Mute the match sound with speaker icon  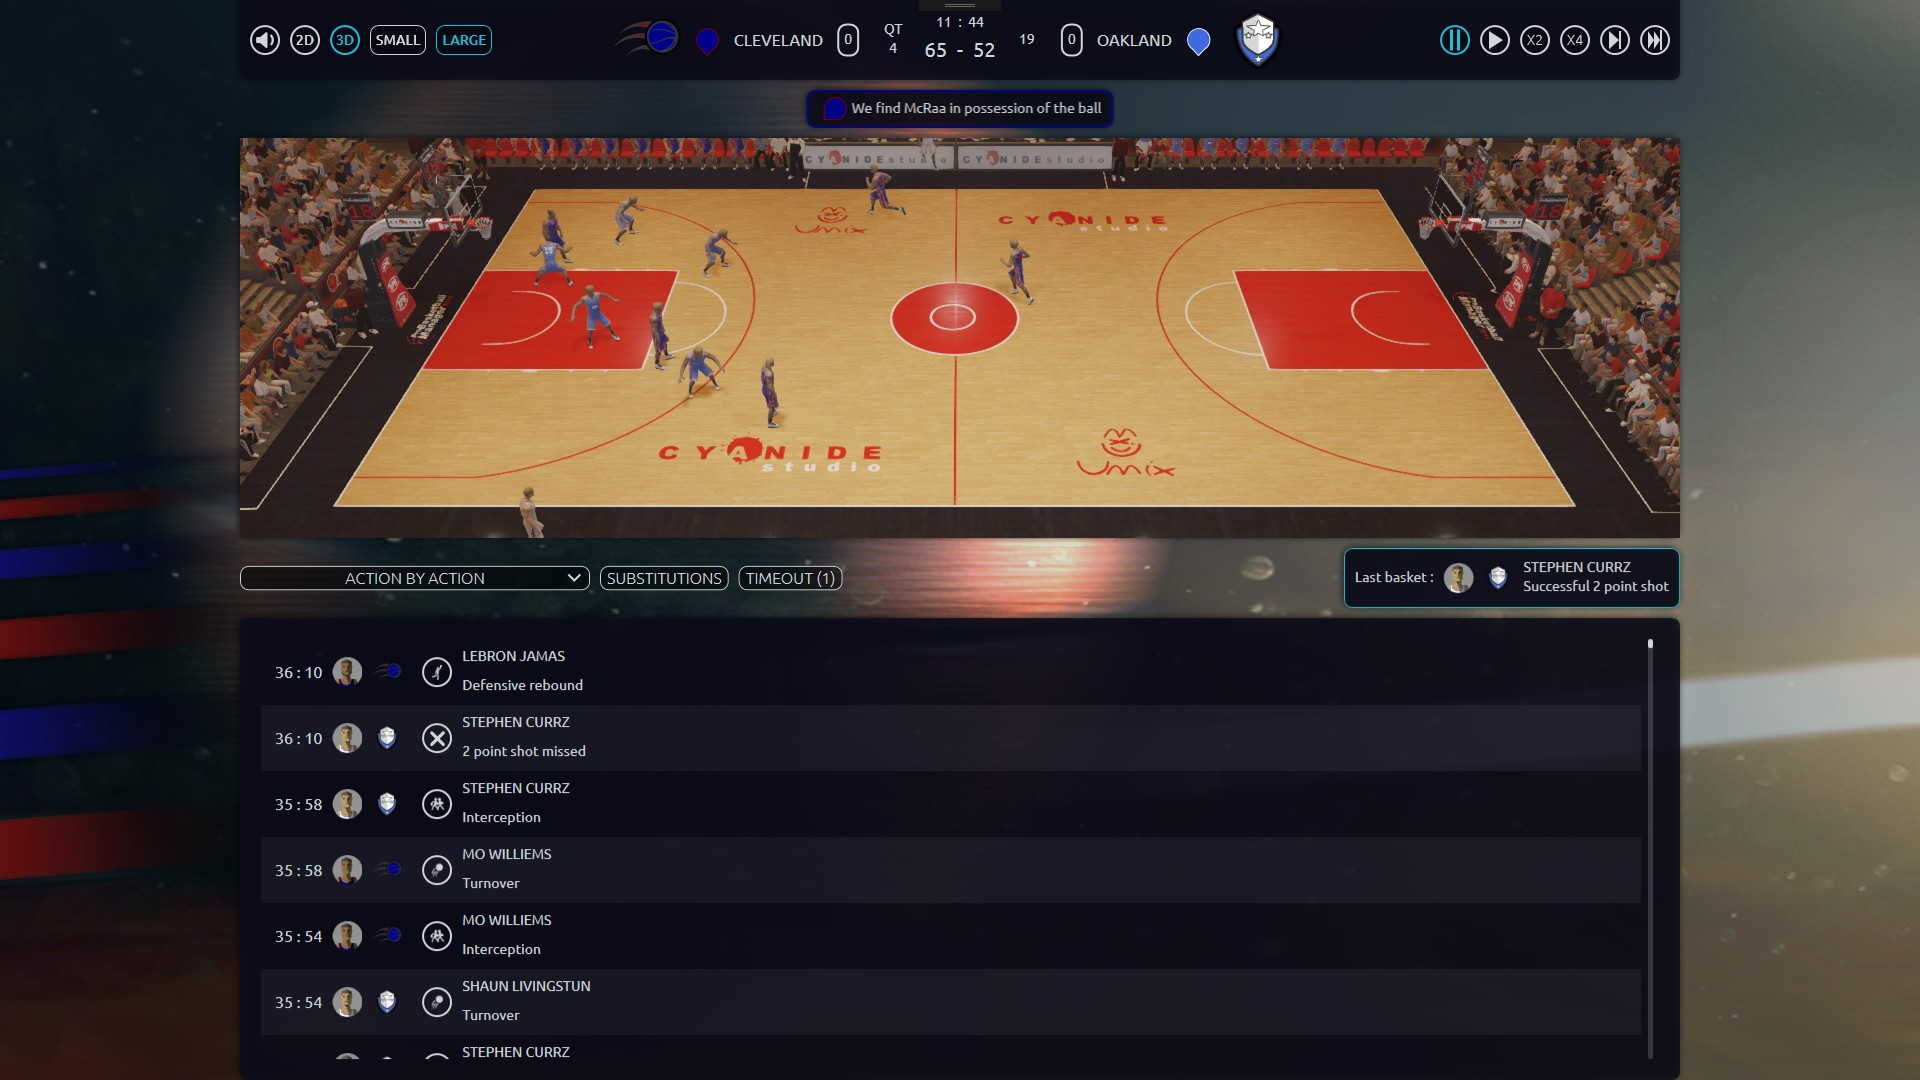(x=264, y=40)
